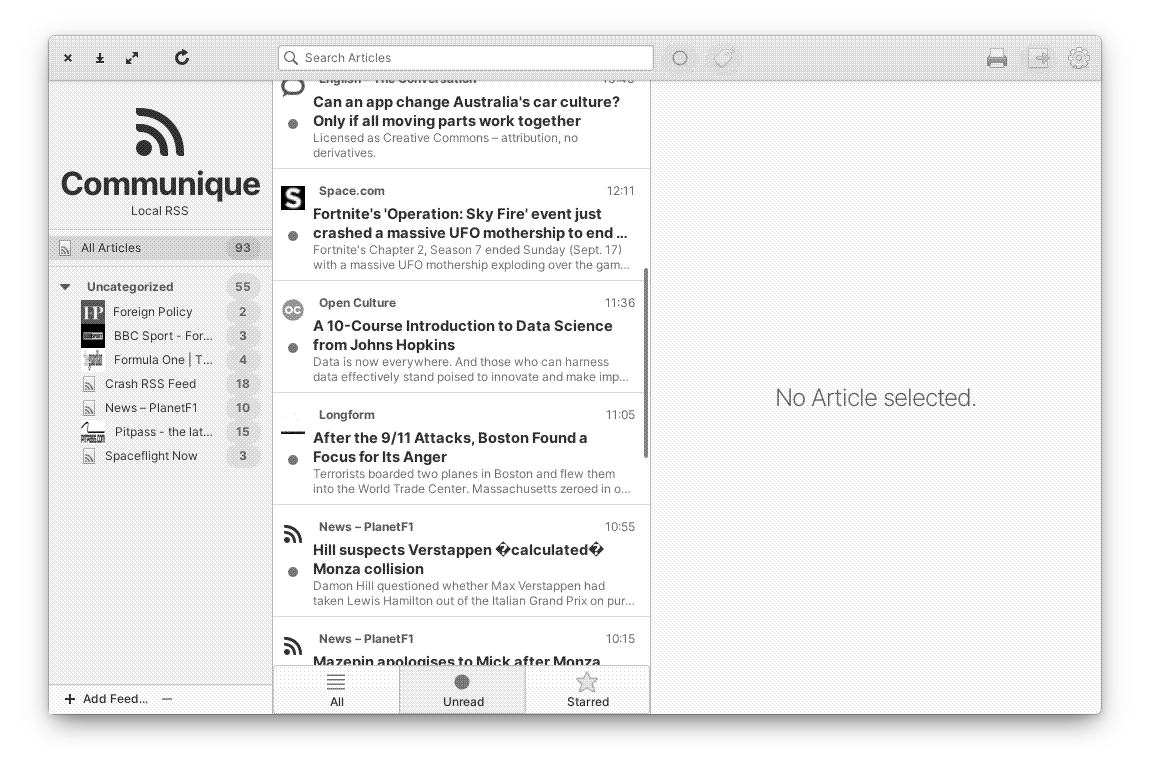1150x776 pixels.
Task: Toggle unread dot on Fortnite article
Action: [x=293, y=236]
